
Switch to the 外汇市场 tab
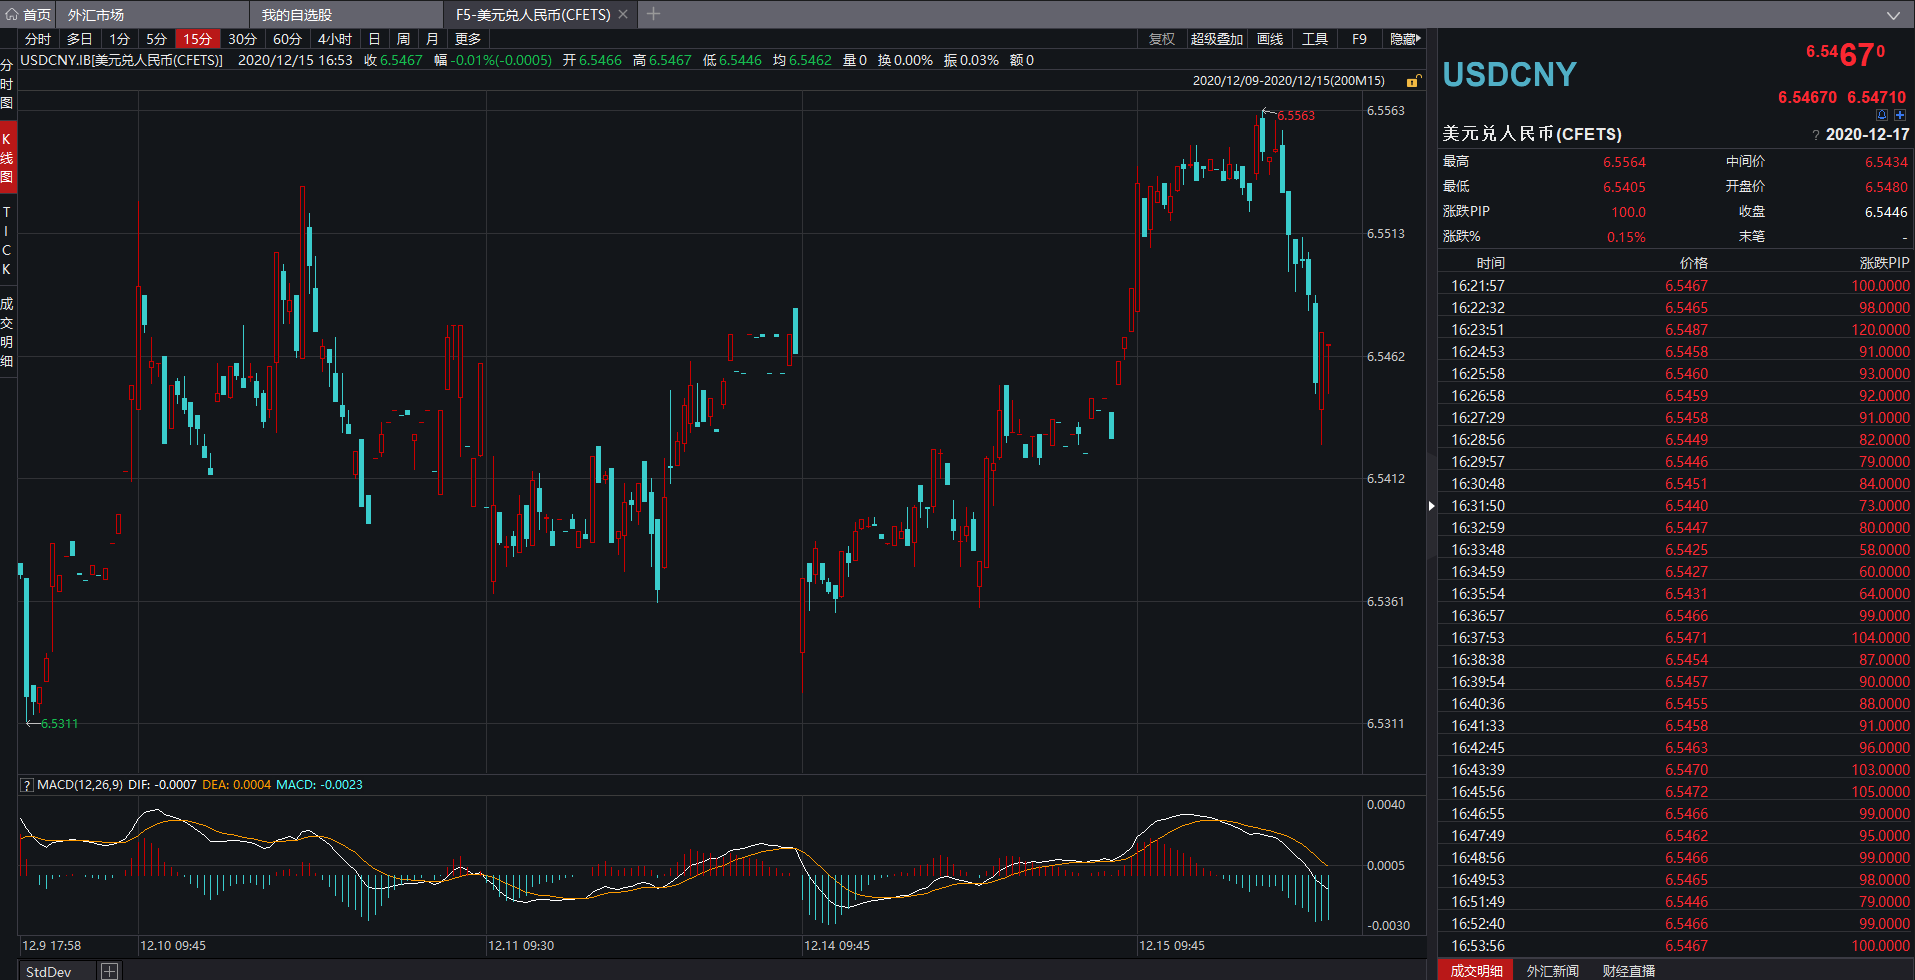(x=96, y=15)
